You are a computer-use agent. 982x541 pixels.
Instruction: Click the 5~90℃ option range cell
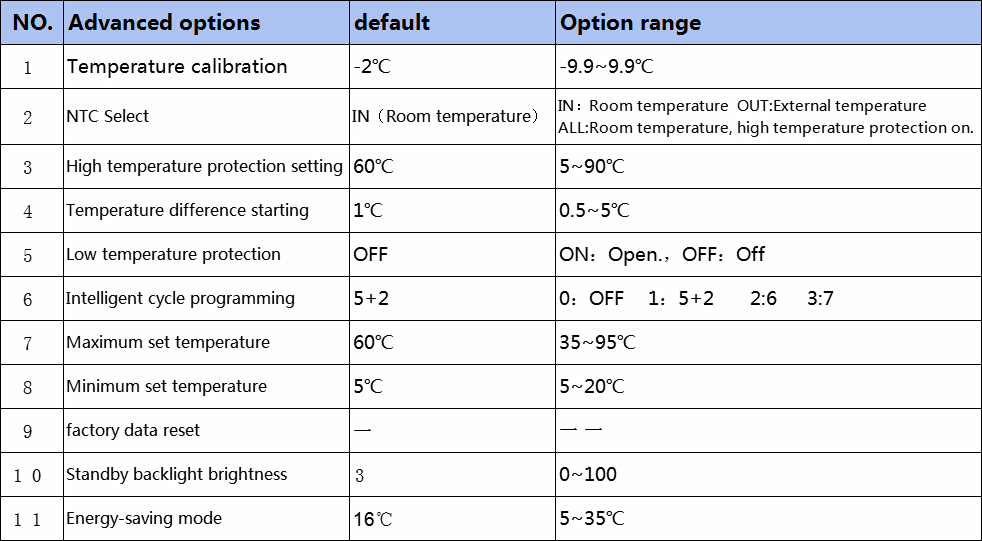[768, 167]
